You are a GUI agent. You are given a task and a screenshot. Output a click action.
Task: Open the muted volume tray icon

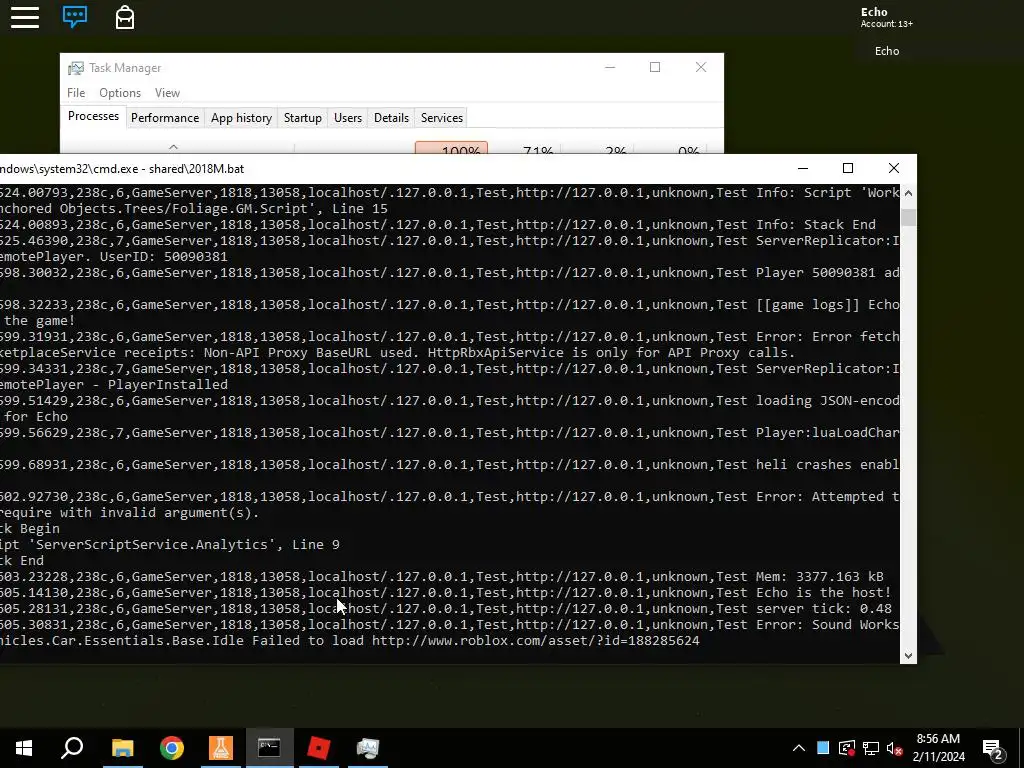pyautogui.click(x=895, y=748)
